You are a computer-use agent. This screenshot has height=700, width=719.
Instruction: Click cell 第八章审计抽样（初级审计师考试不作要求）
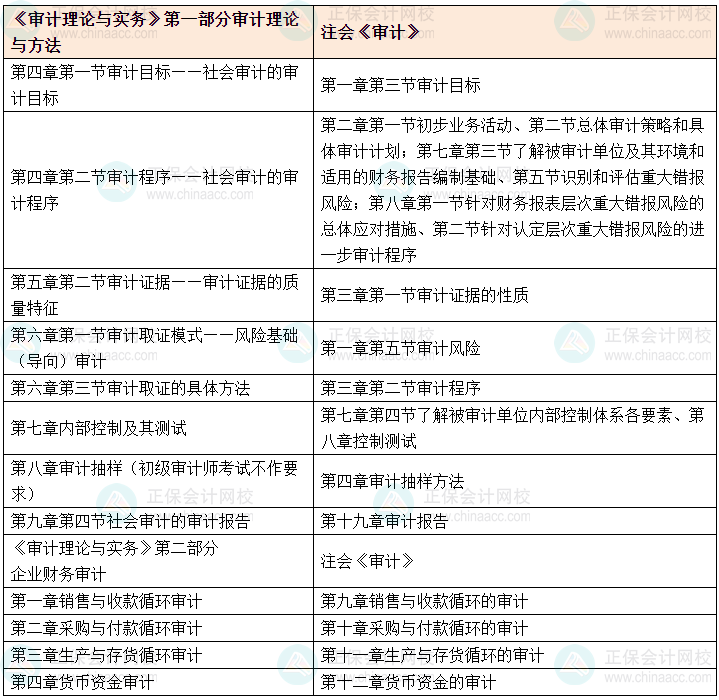click(158, 481)
